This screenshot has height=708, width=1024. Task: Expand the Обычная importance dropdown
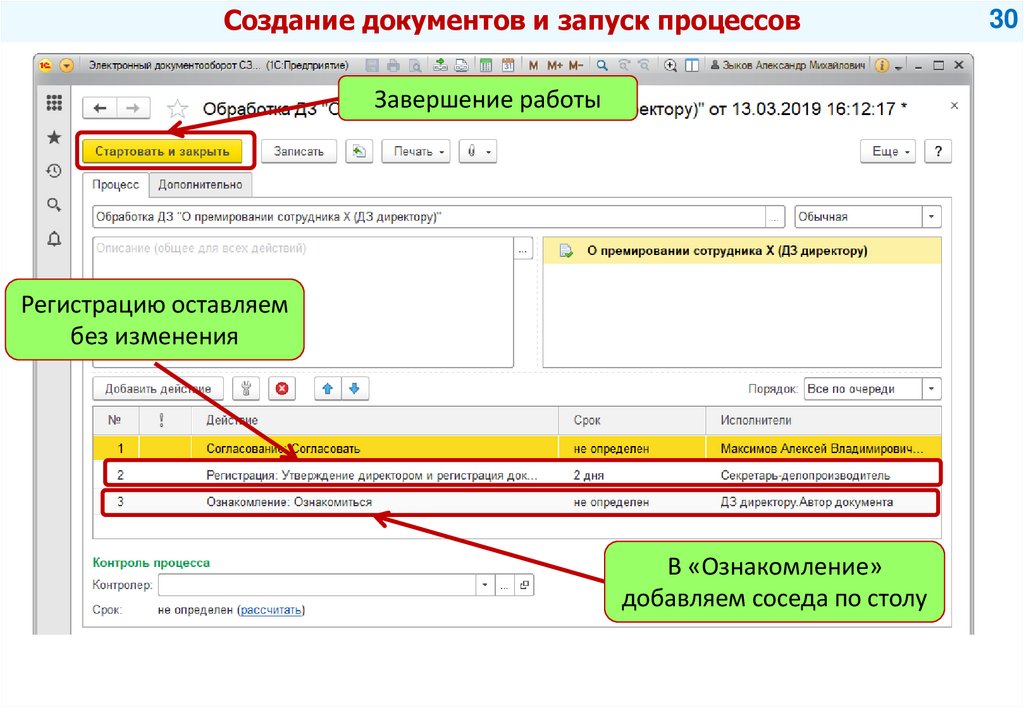pyautogui.click(x=931, y=217)
